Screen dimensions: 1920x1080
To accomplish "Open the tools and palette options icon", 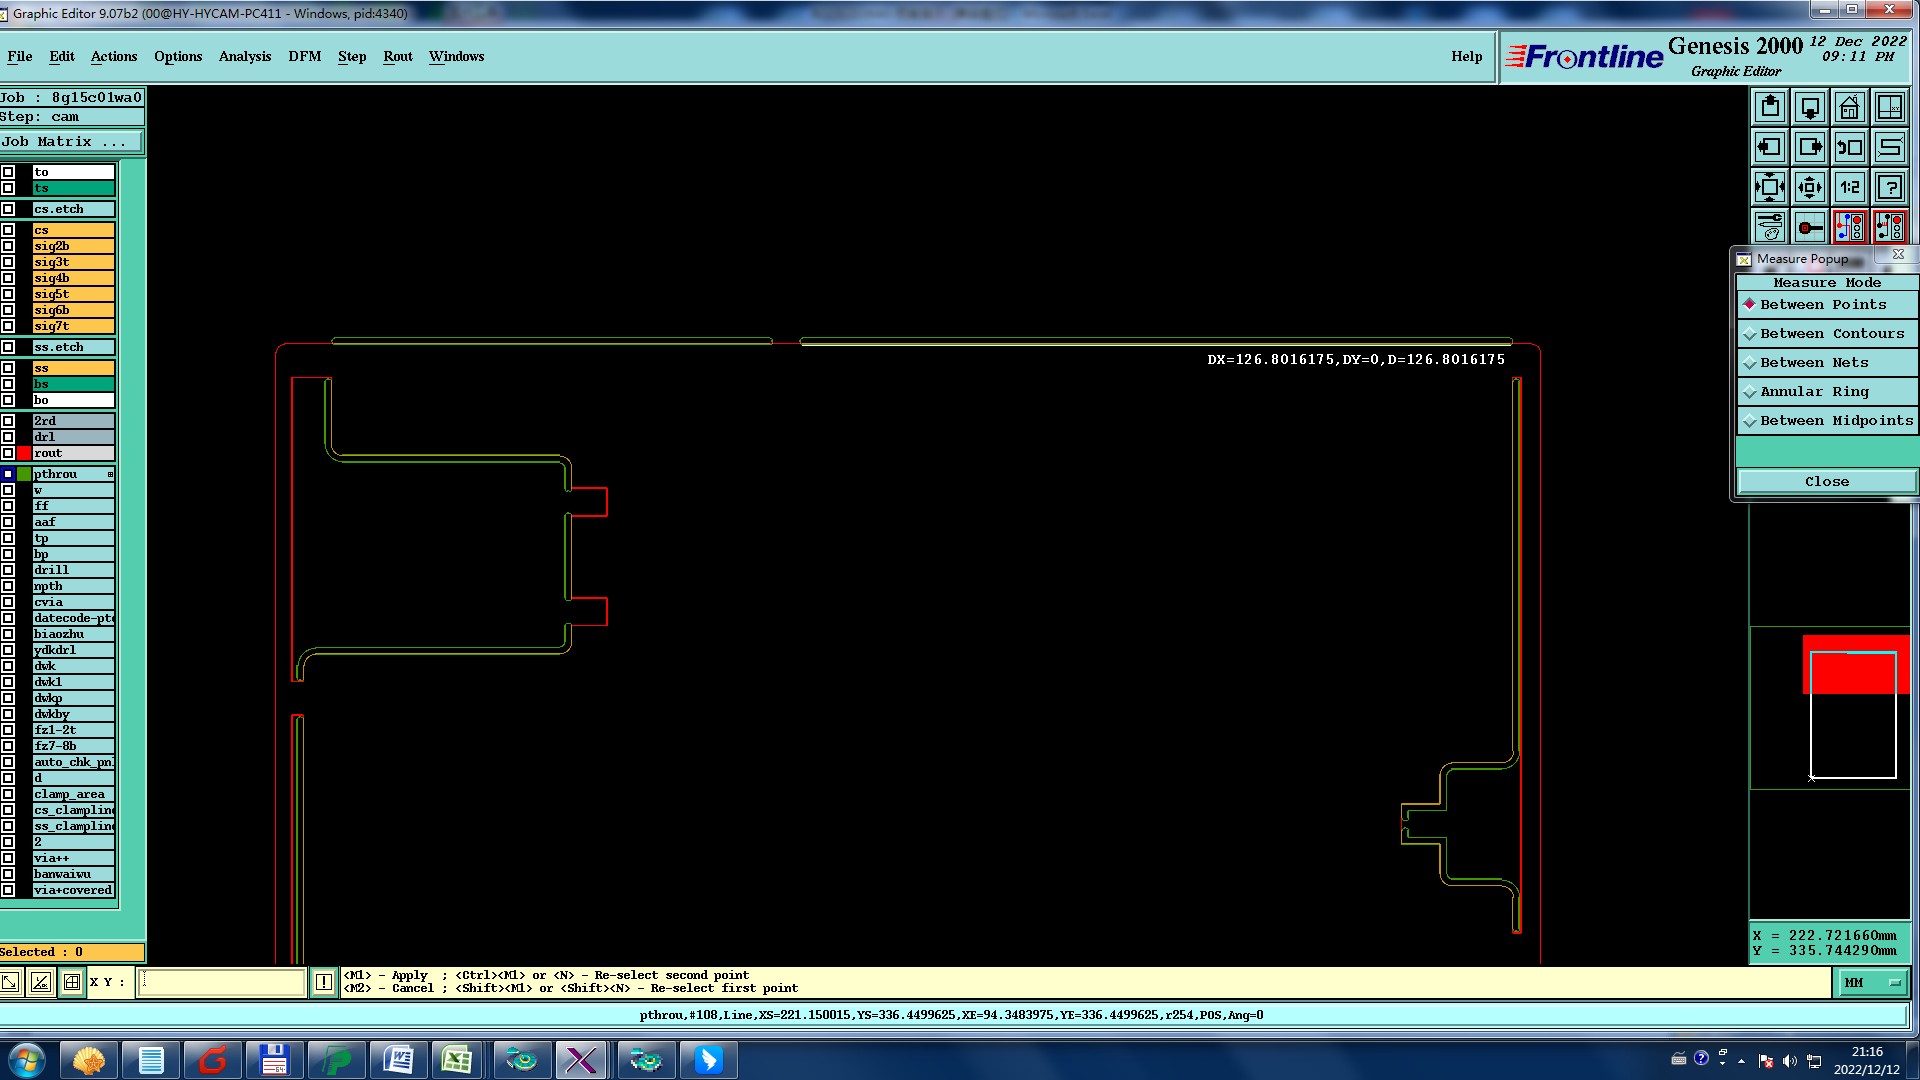I will point(1769,227).
